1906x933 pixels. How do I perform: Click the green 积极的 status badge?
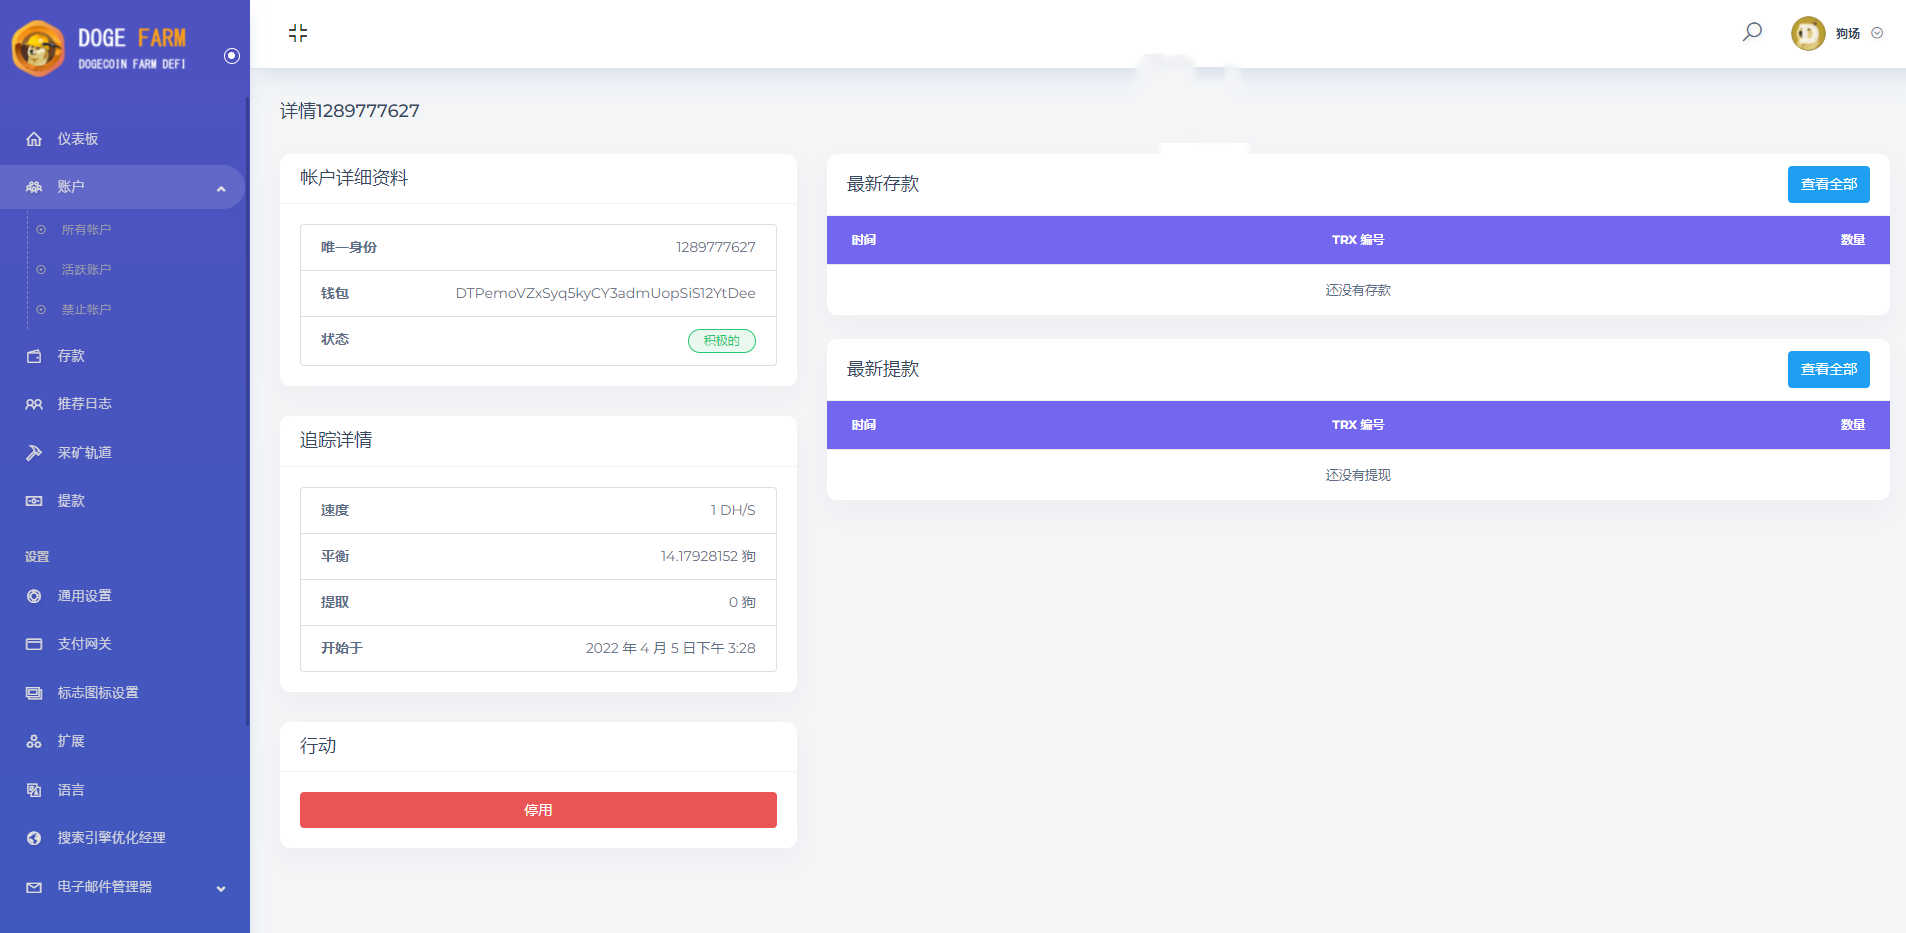(x=721, y=341)
